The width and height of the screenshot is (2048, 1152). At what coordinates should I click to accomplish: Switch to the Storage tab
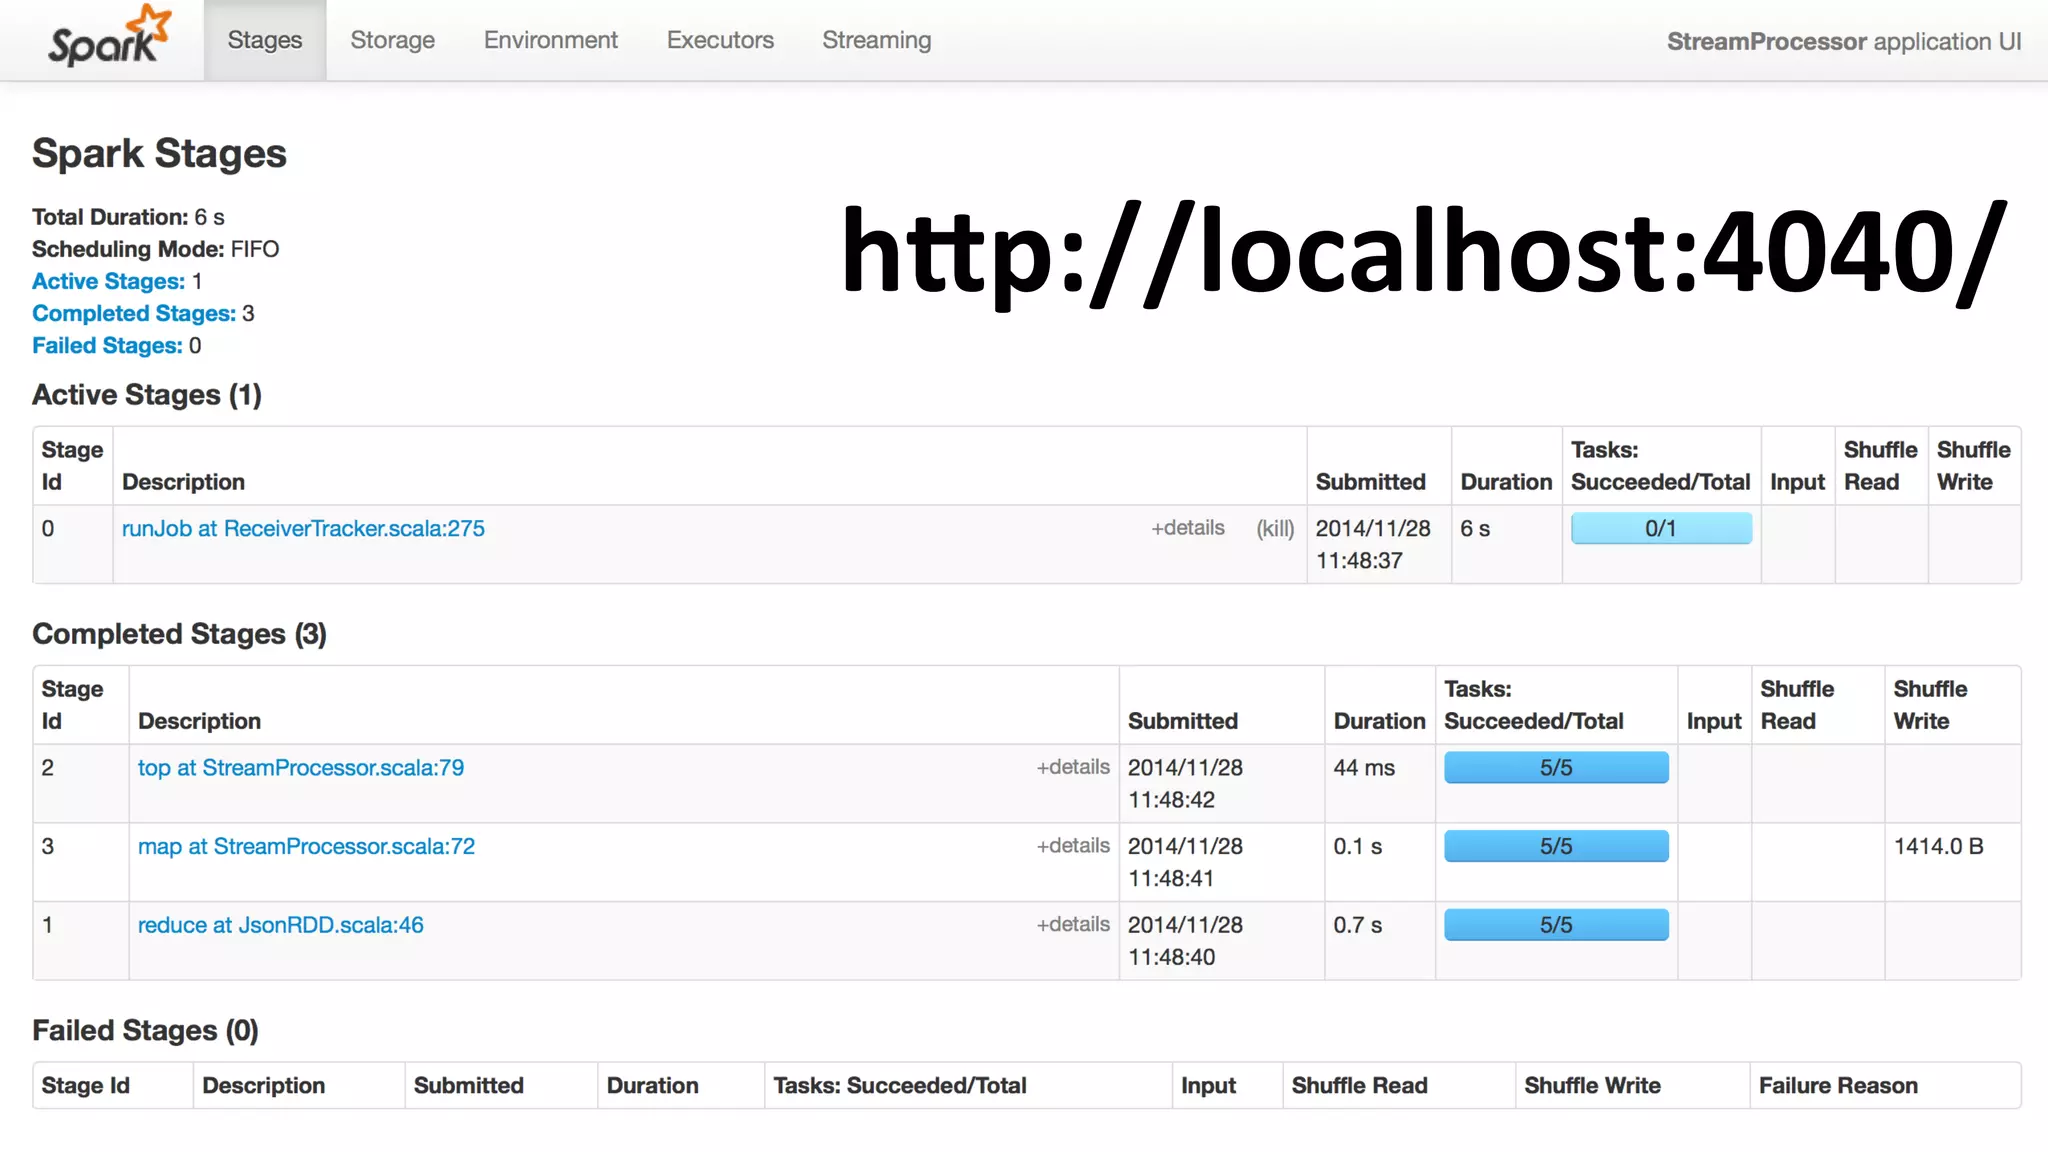392,40
